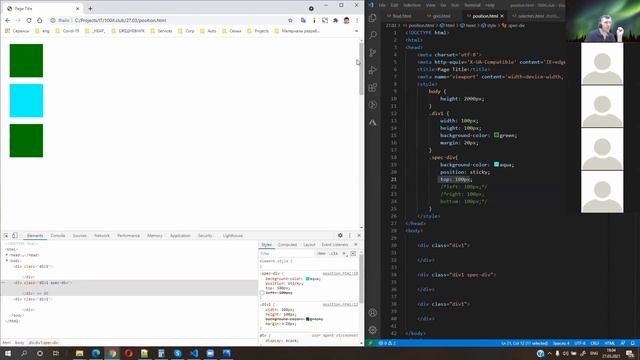Go to Chrome home page
Screen dimensions: 640x360
pyautogui.click(x=40, y=20)
